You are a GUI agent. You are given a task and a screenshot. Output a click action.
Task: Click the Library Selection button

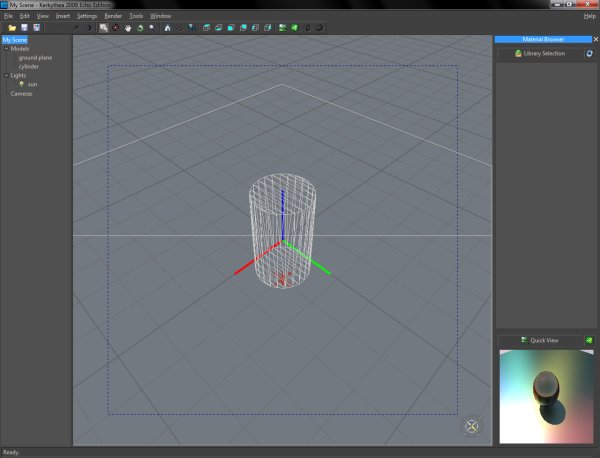click(x=540, y=53)
